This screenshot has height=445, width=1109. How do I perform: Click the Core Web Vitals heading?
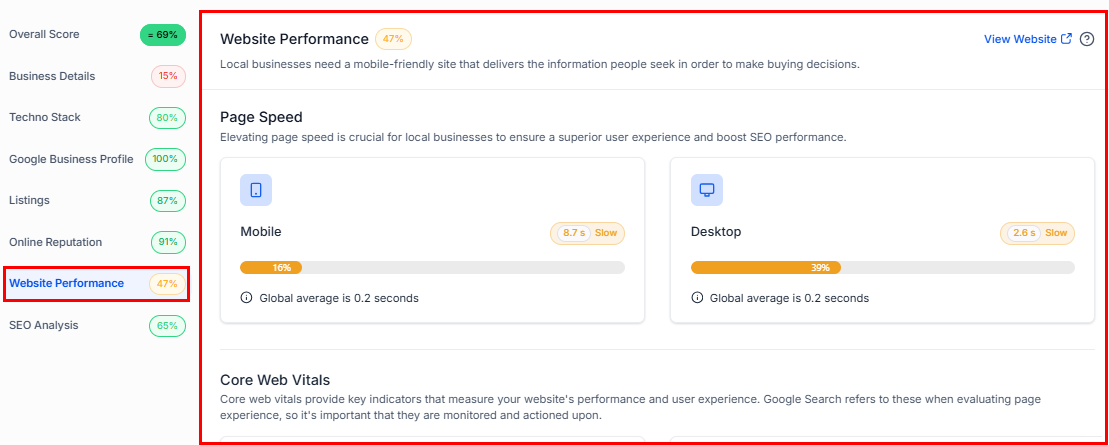(275, 380)
